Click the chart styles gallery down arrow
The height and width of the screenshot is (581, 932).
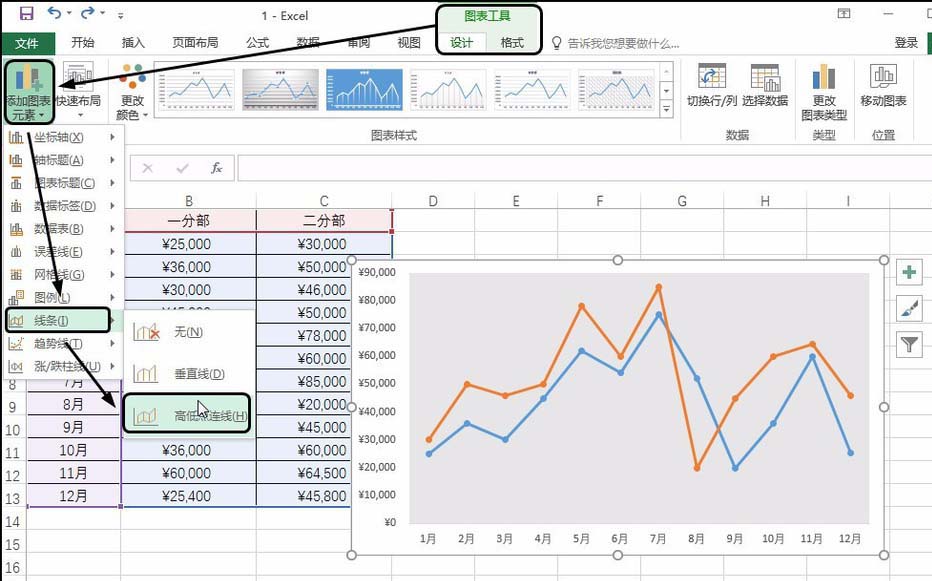pos(666,90)
